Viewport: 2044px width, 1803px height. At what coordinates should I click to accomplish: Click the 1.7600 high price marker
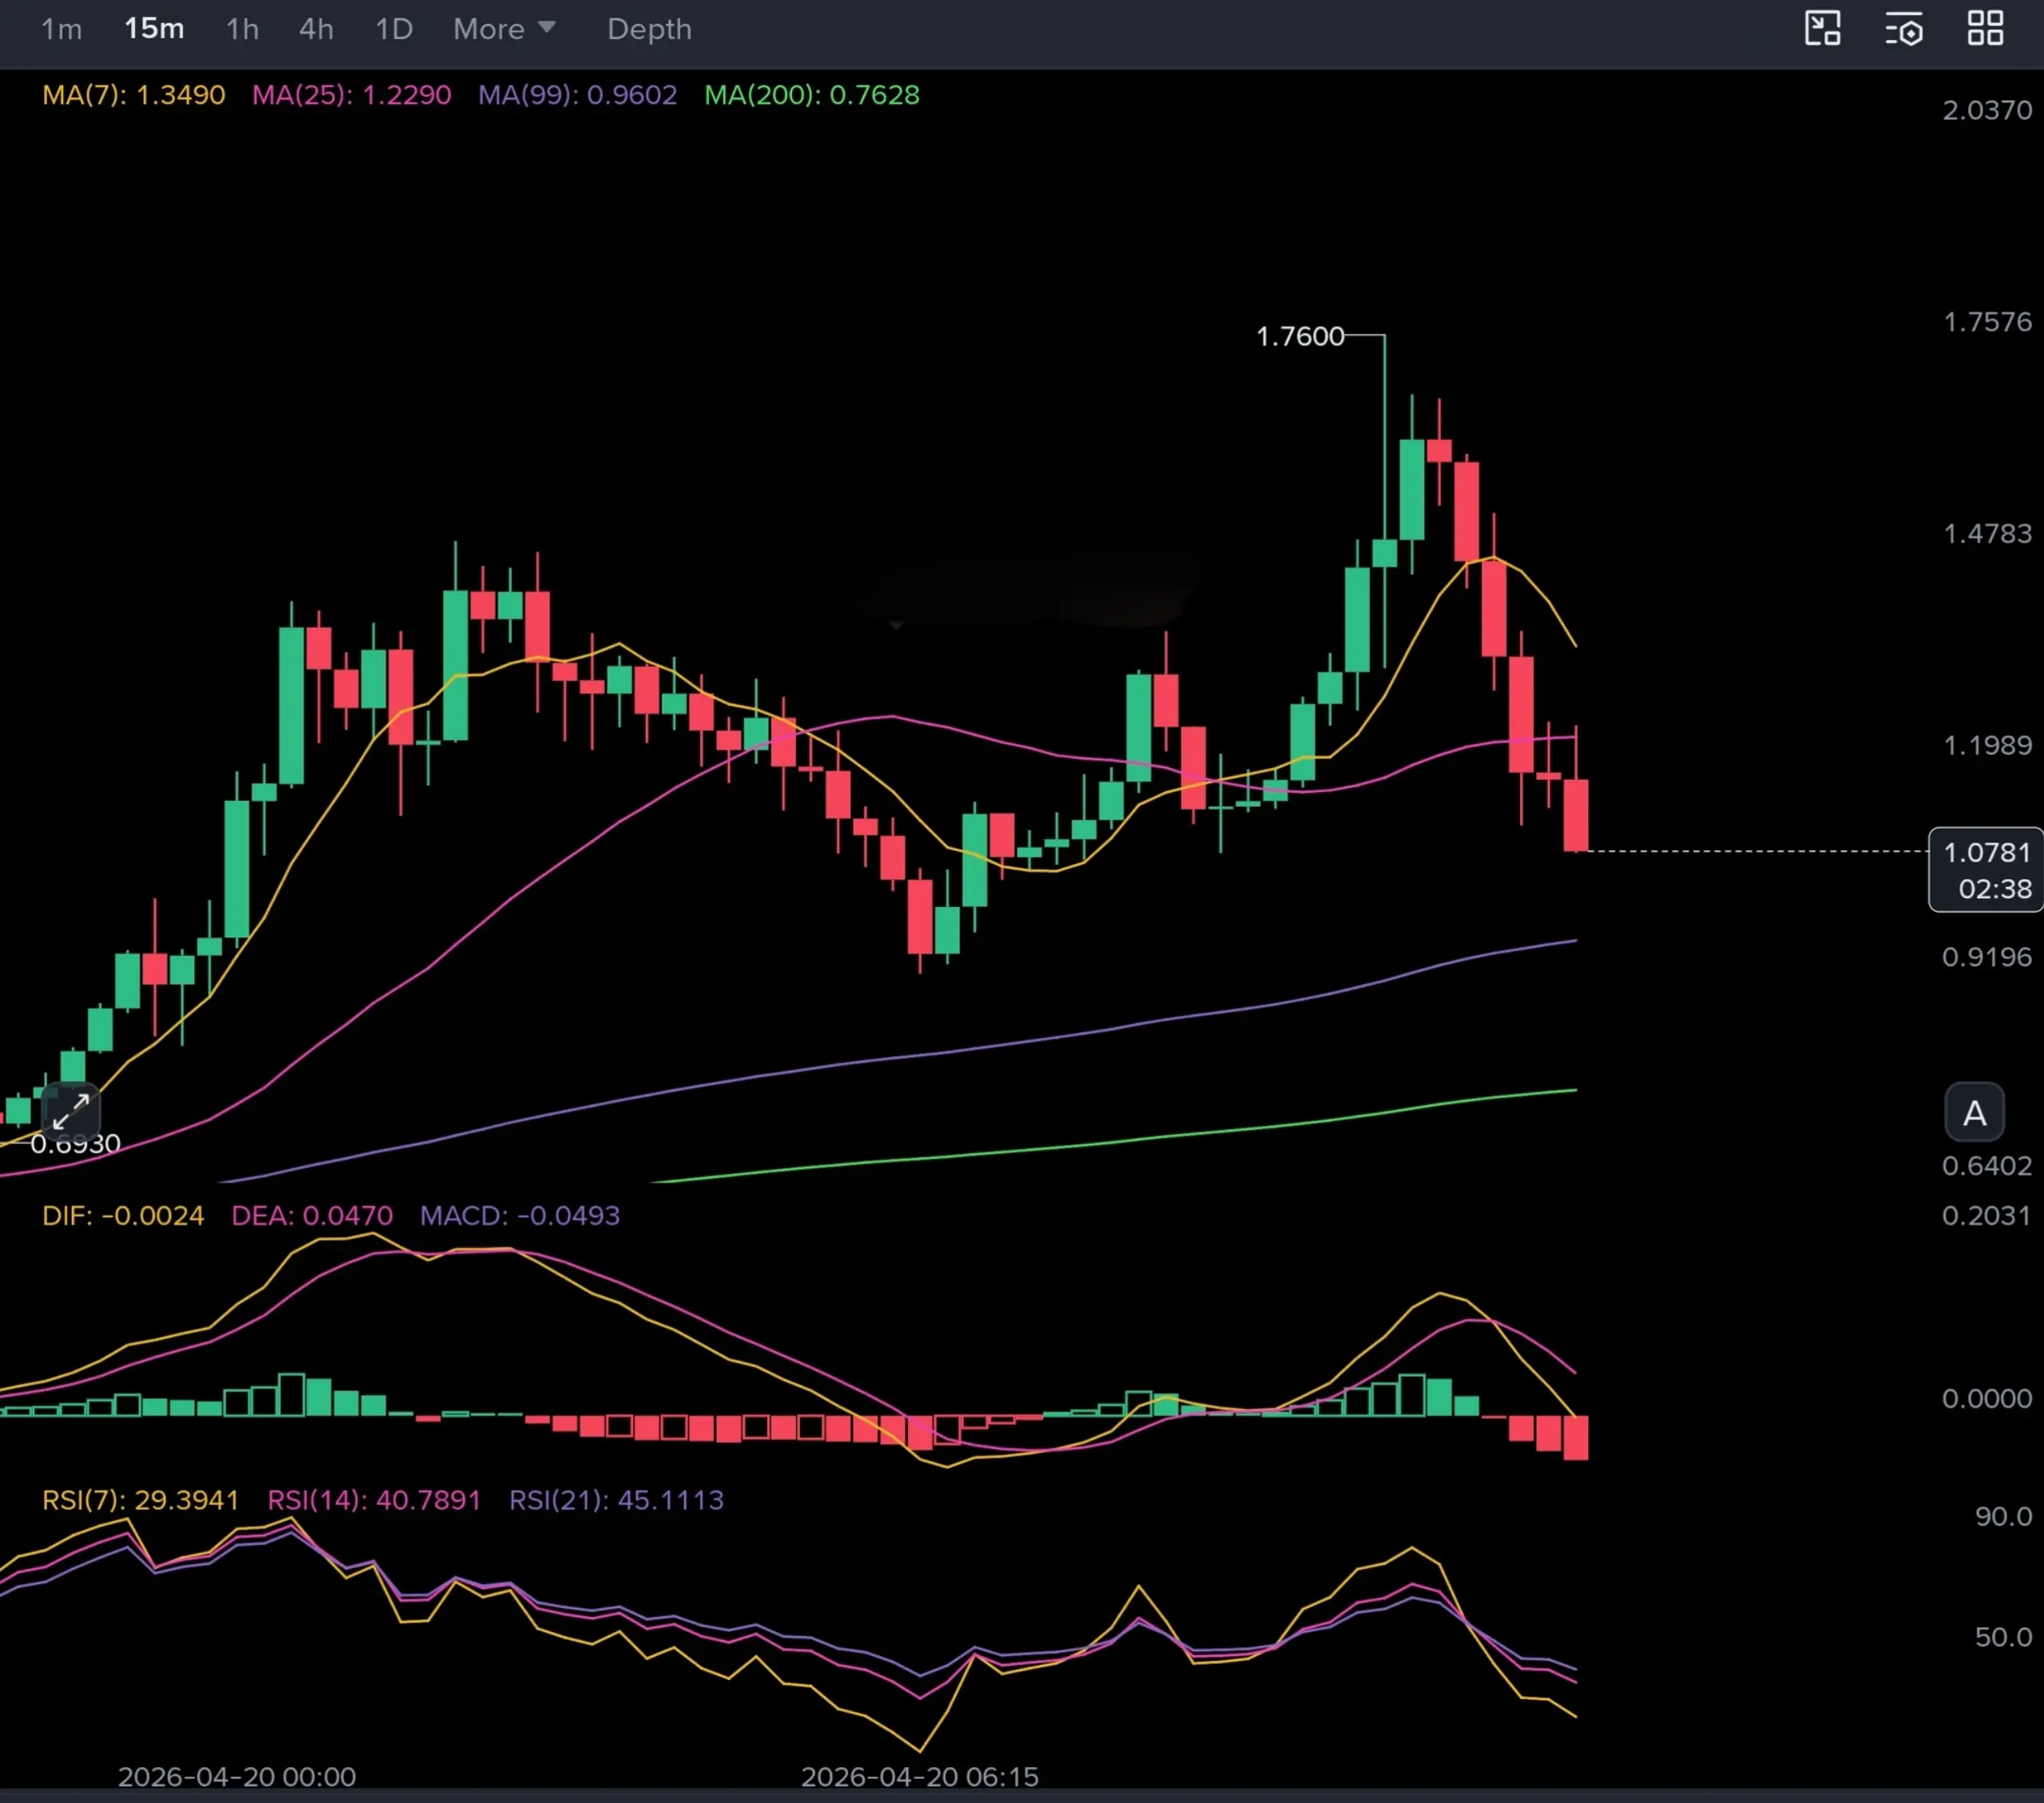pos(1299,336)
